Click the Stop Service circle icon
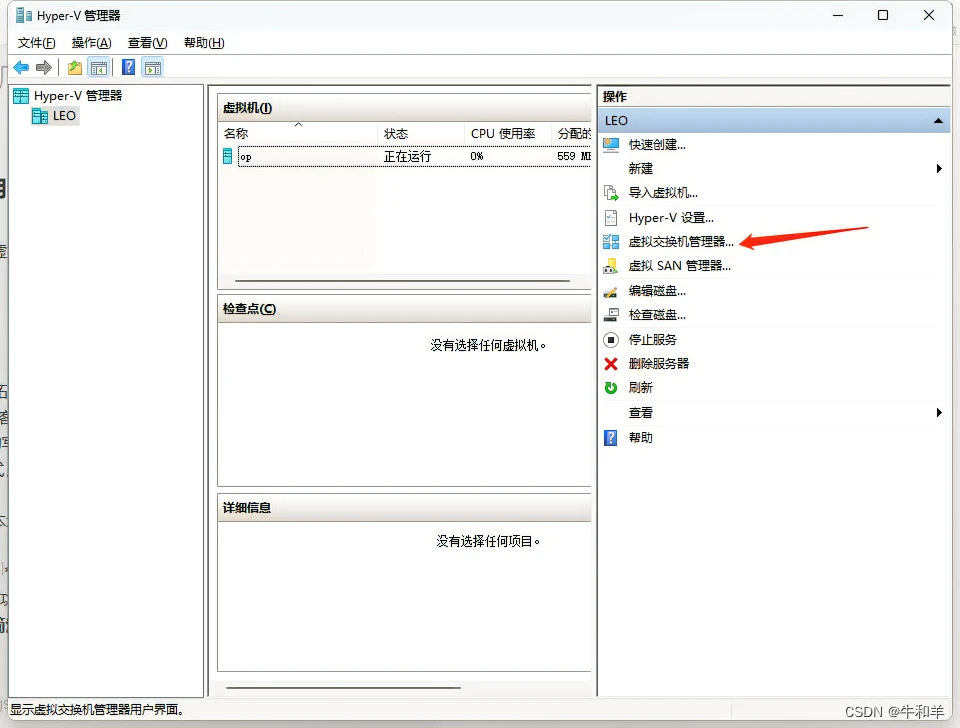960x728 pixels. tap(611, 339)
